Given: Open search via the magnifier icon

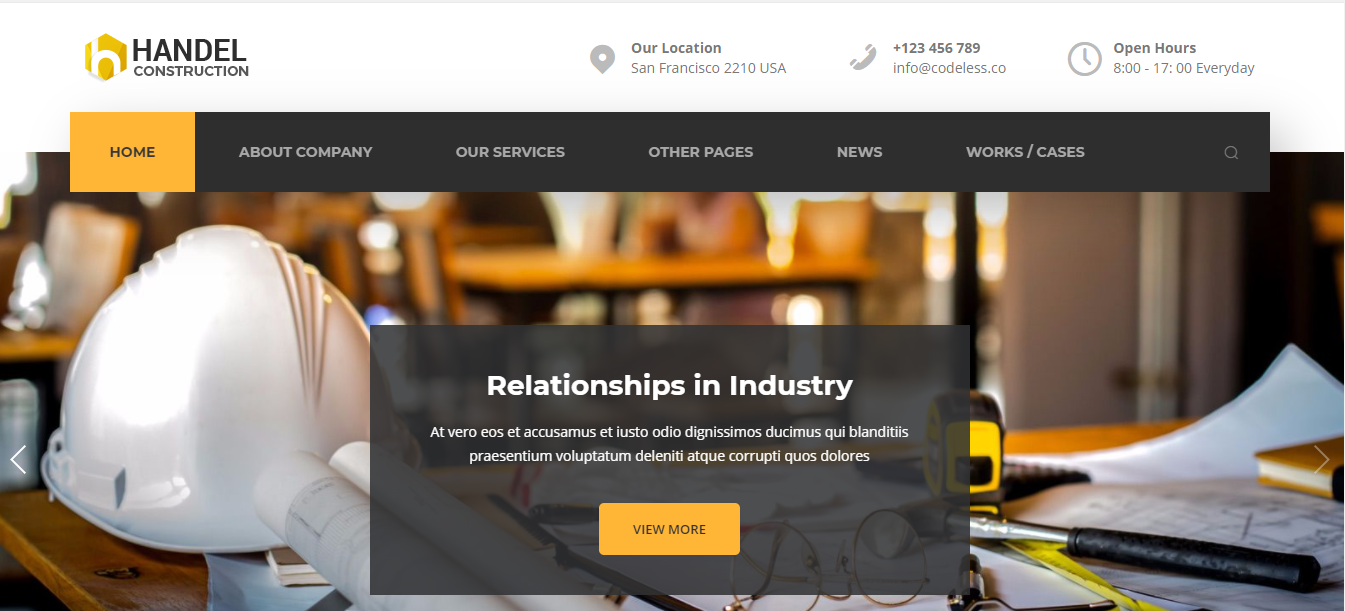Looking at the screenshot, I should pyautogui.click(x=1231, y=153).
